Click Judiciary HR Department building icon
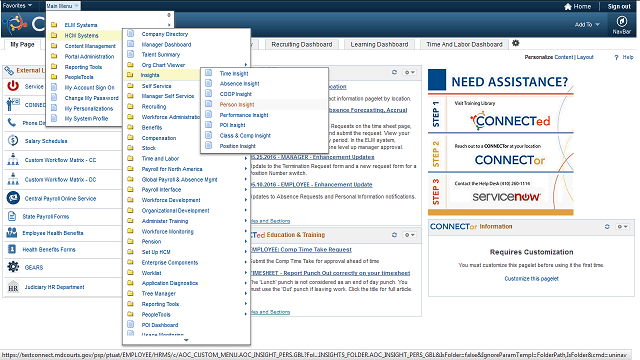Screen dimensions: 640x360 pyautogui.click(x=13, y=287)
